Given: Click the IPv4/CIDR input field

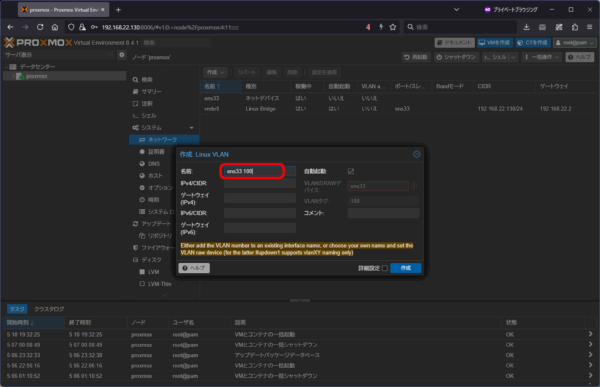Looking at the screenshot, I should pyautogui.click(x=259, y=183).
